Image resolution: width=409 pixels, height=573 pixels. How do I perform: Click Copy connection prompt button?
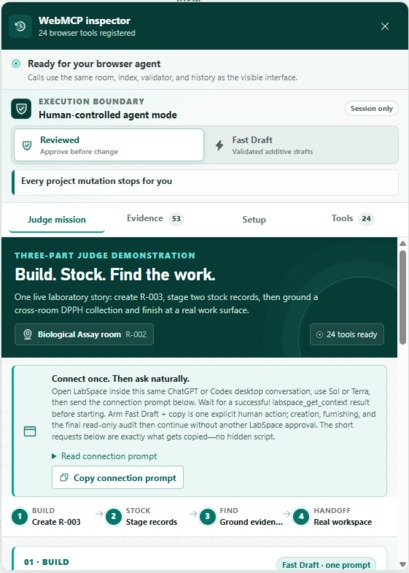[118, 478]
